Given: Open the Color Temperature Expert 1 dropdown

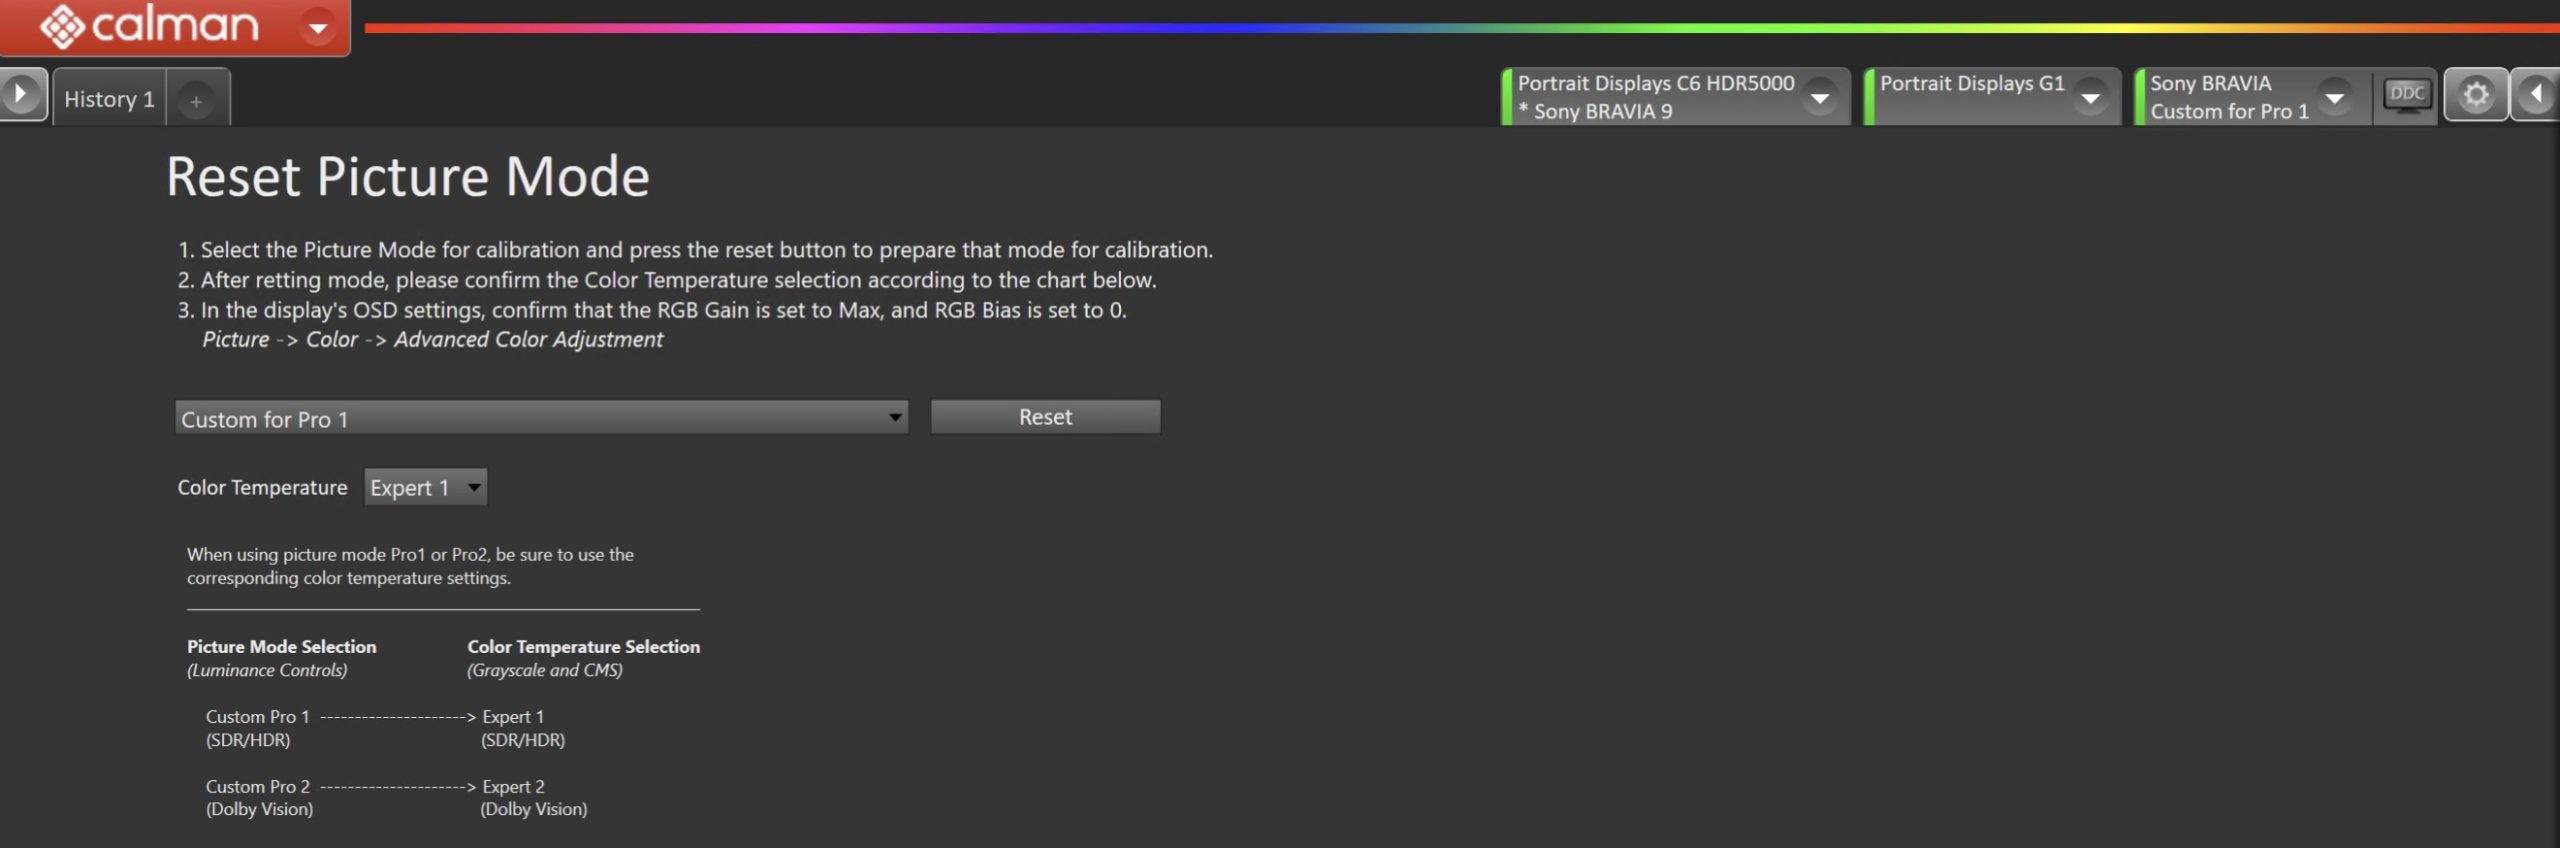Looking at the screenshot, I should 425,488.
